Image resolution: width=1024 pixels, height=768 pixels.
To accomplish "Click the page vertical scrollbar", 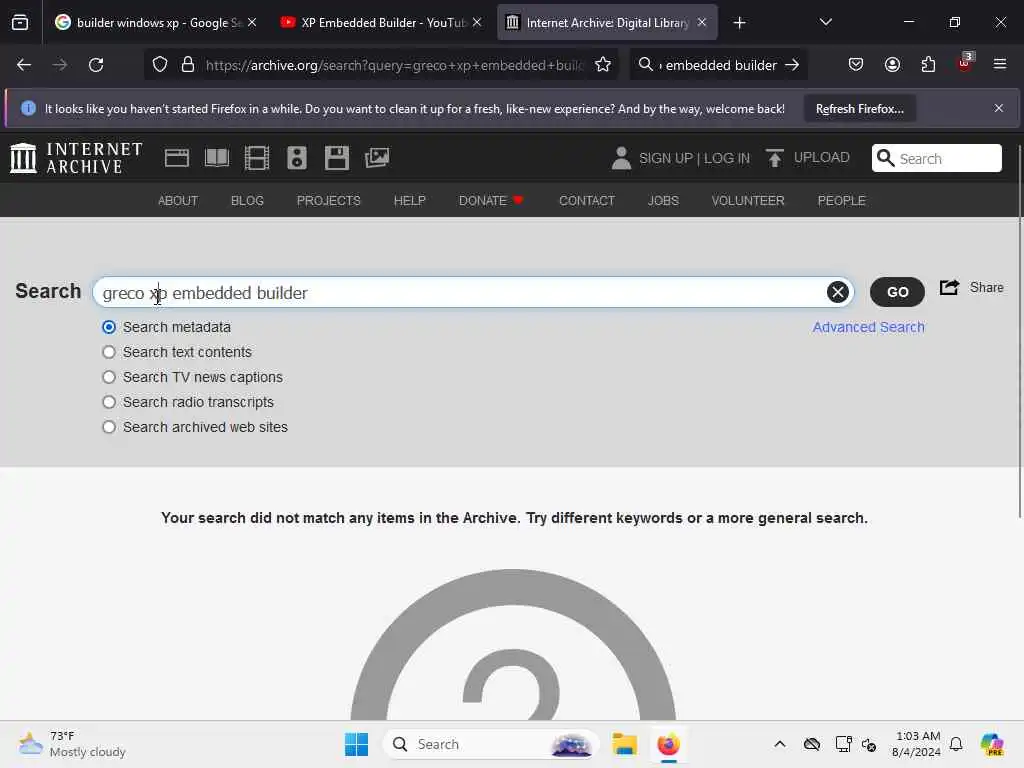I will [x=1019, y=332].
